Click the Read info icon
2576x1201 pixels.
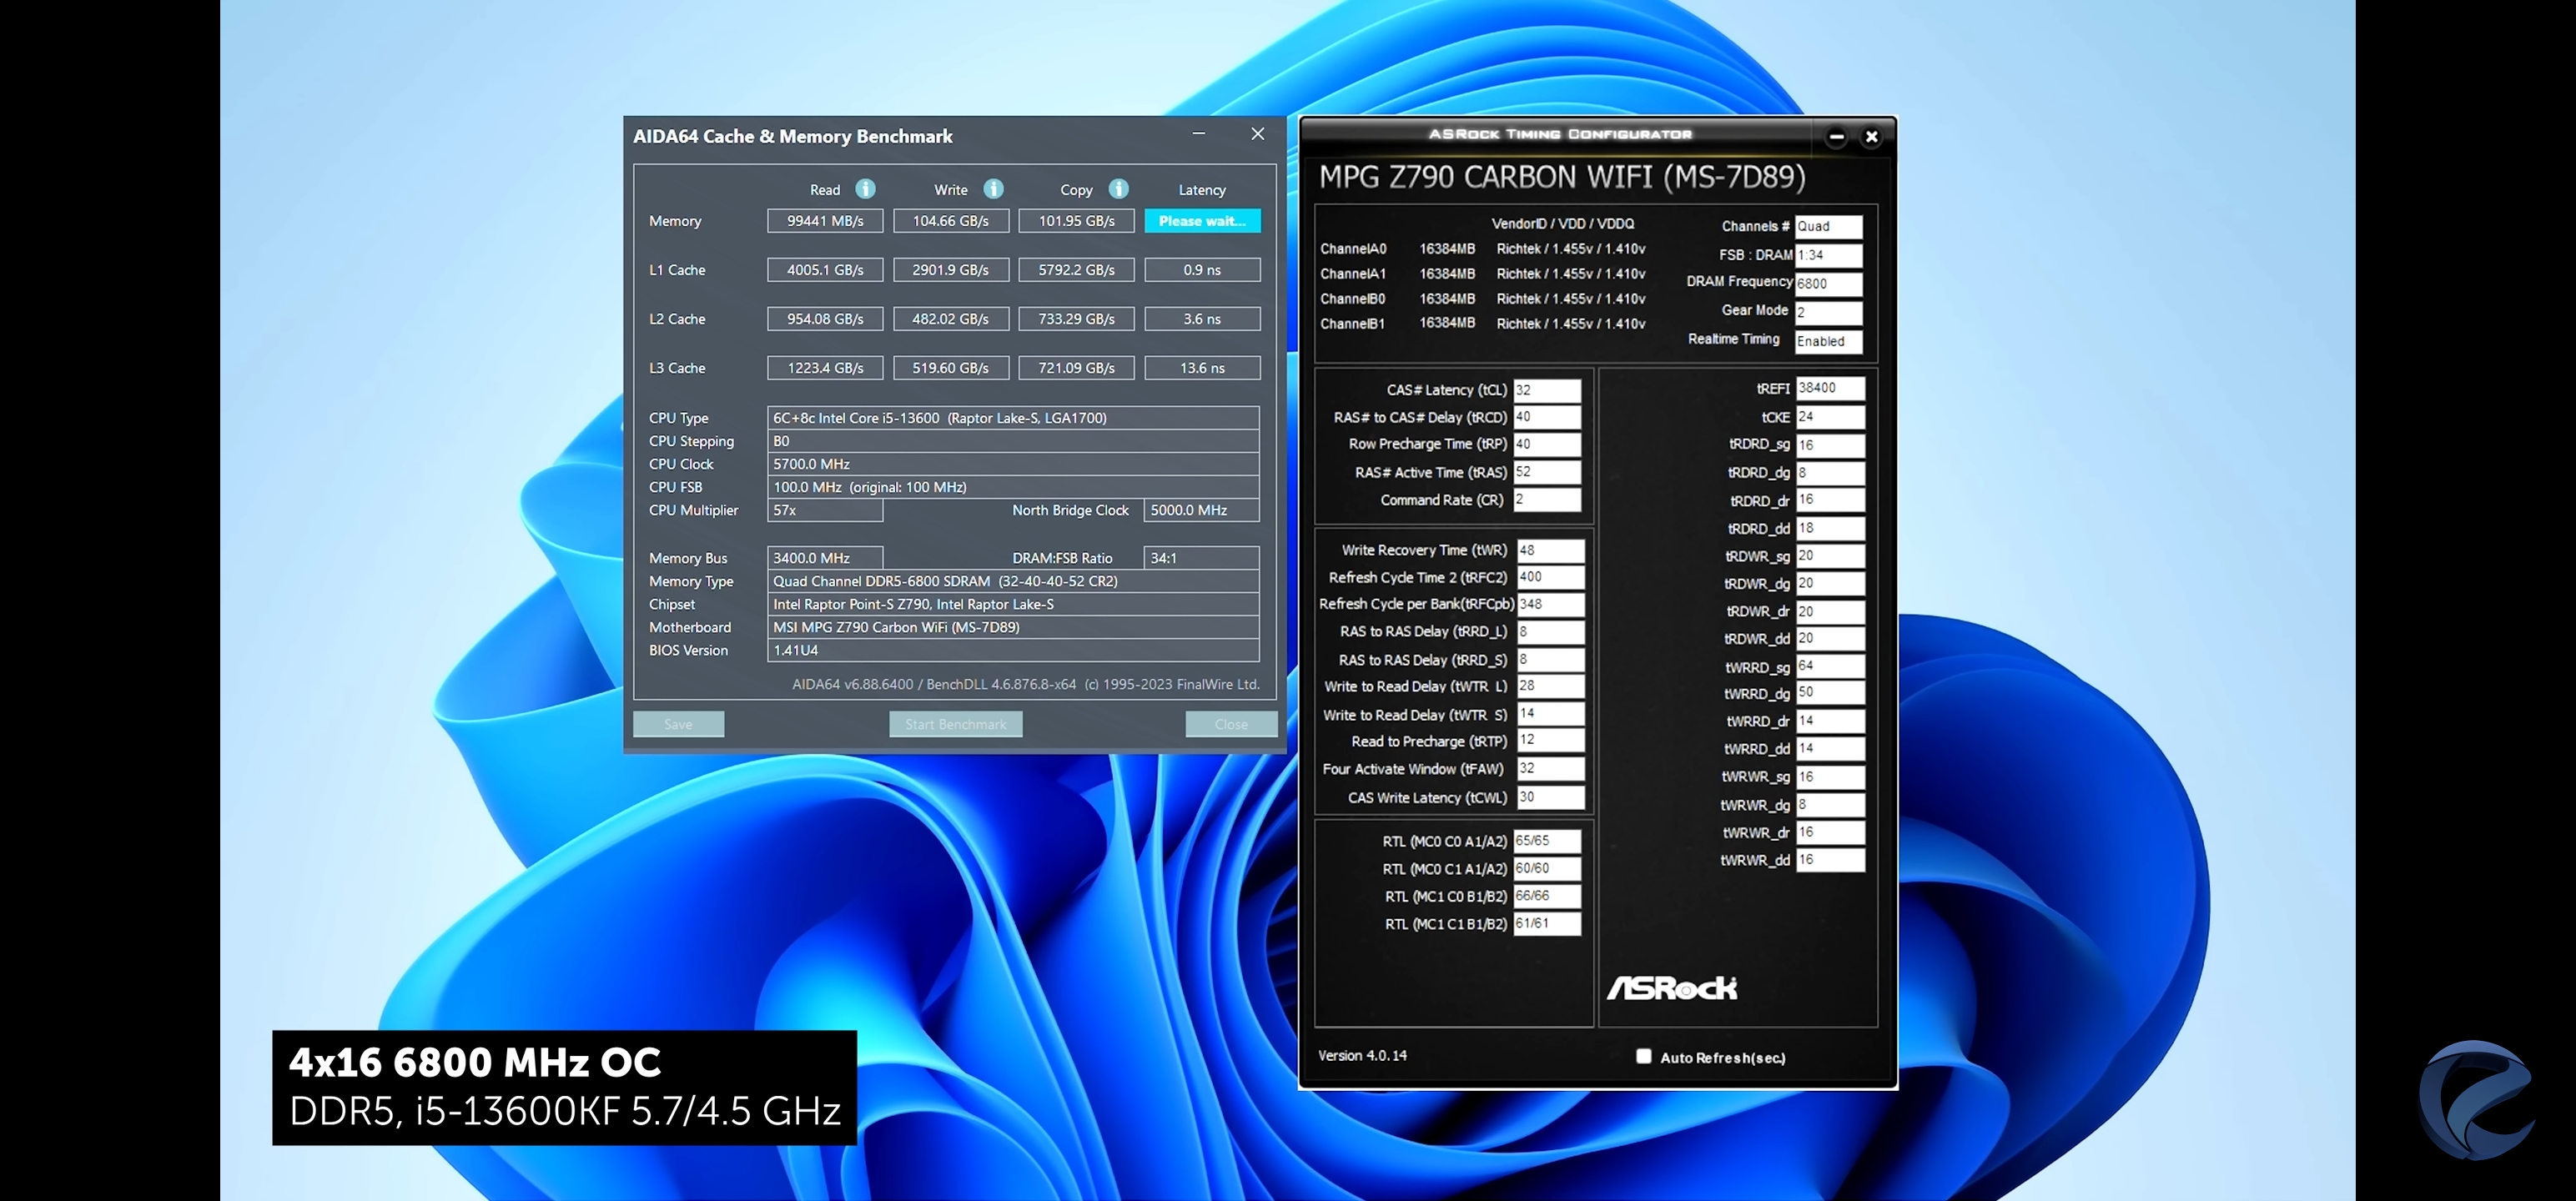pyautogui.click(x=865, y=189)
